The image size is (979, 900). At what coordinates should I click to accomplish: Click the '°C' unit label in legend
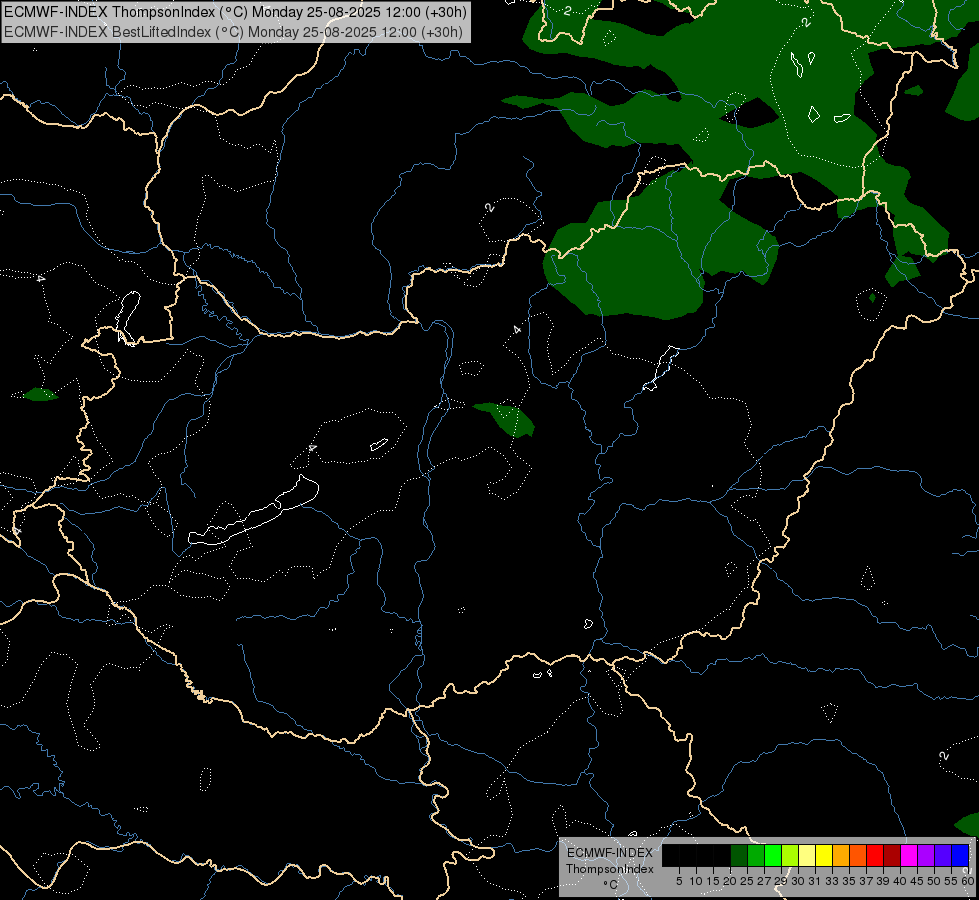(611, 885)
